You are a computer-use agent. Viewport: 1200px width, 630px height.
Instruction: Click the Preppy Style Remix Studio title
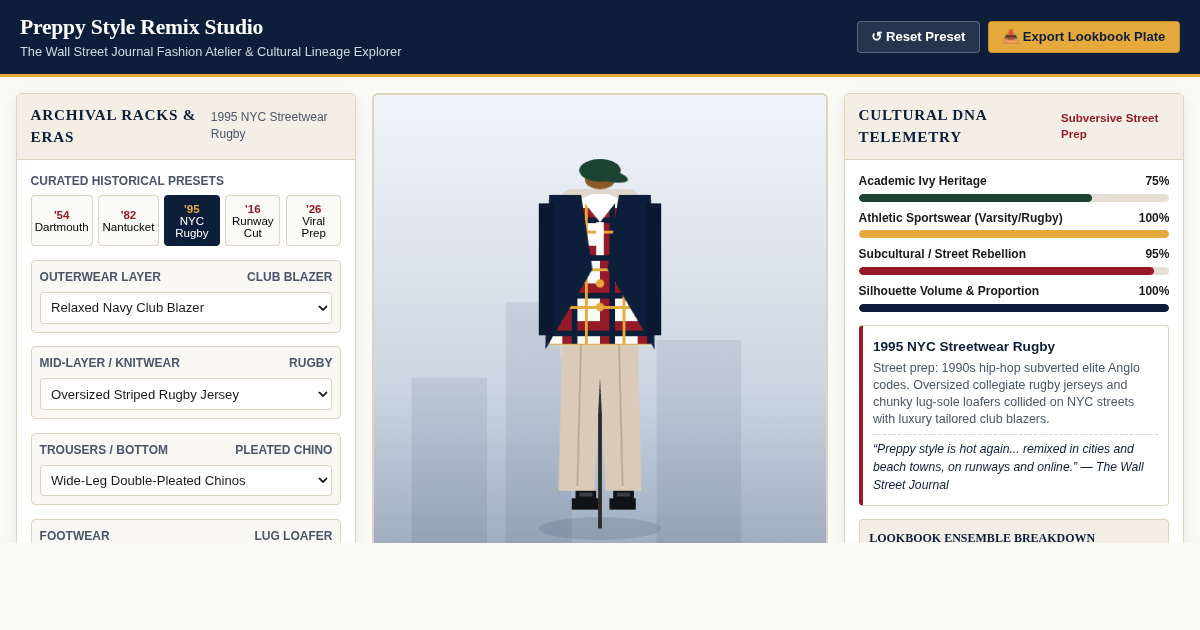point(141,27)
